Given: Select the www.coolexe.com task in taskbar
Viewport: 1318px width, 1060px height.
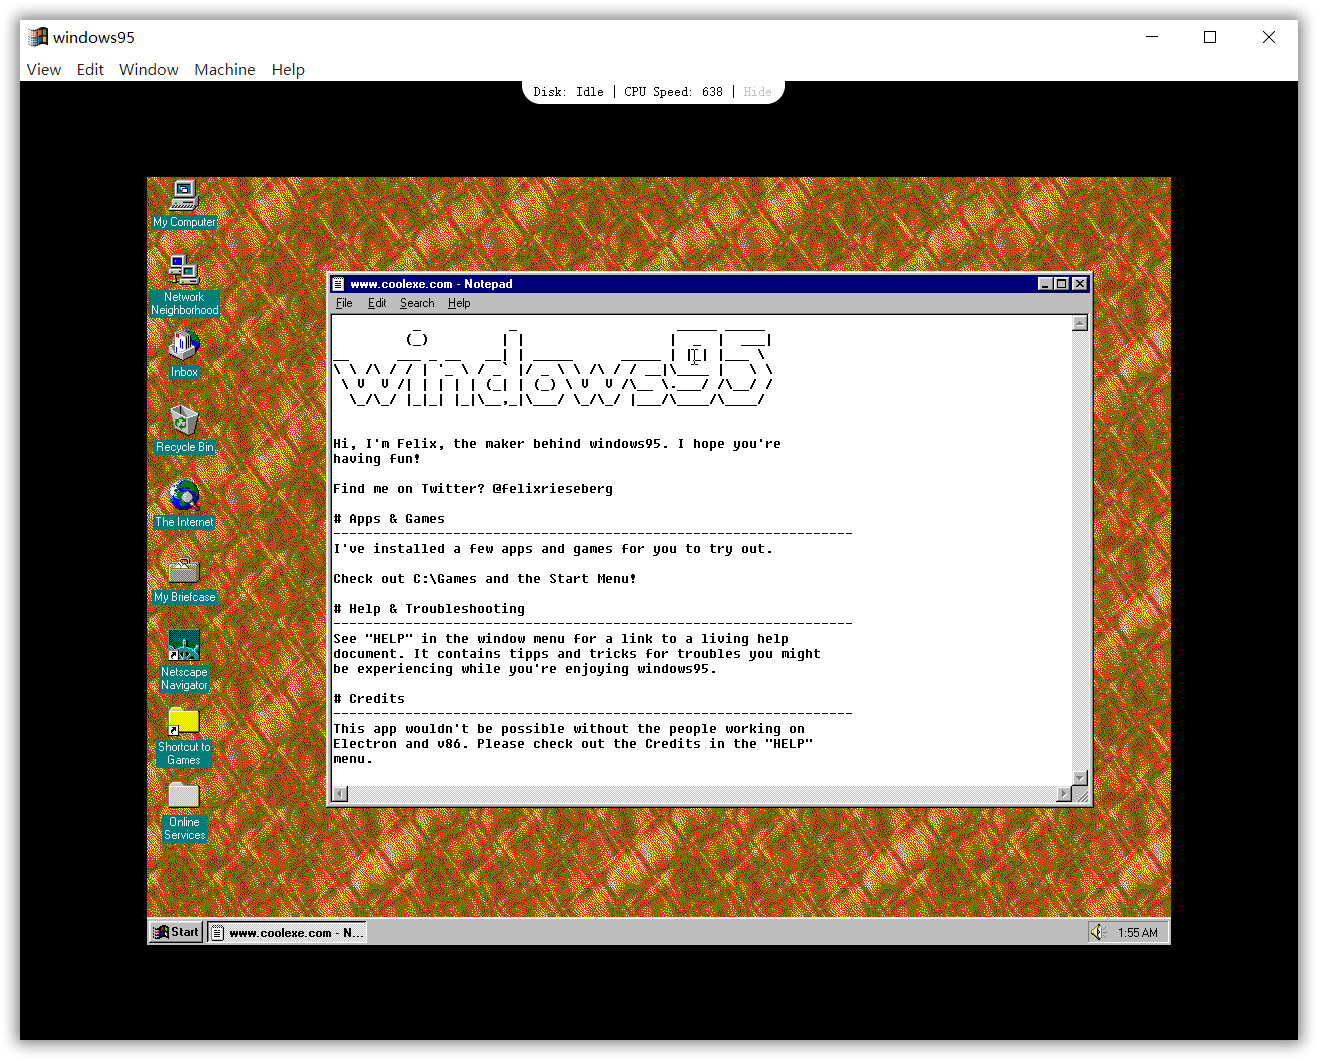Looking at the screenshot, I should 286,931.
